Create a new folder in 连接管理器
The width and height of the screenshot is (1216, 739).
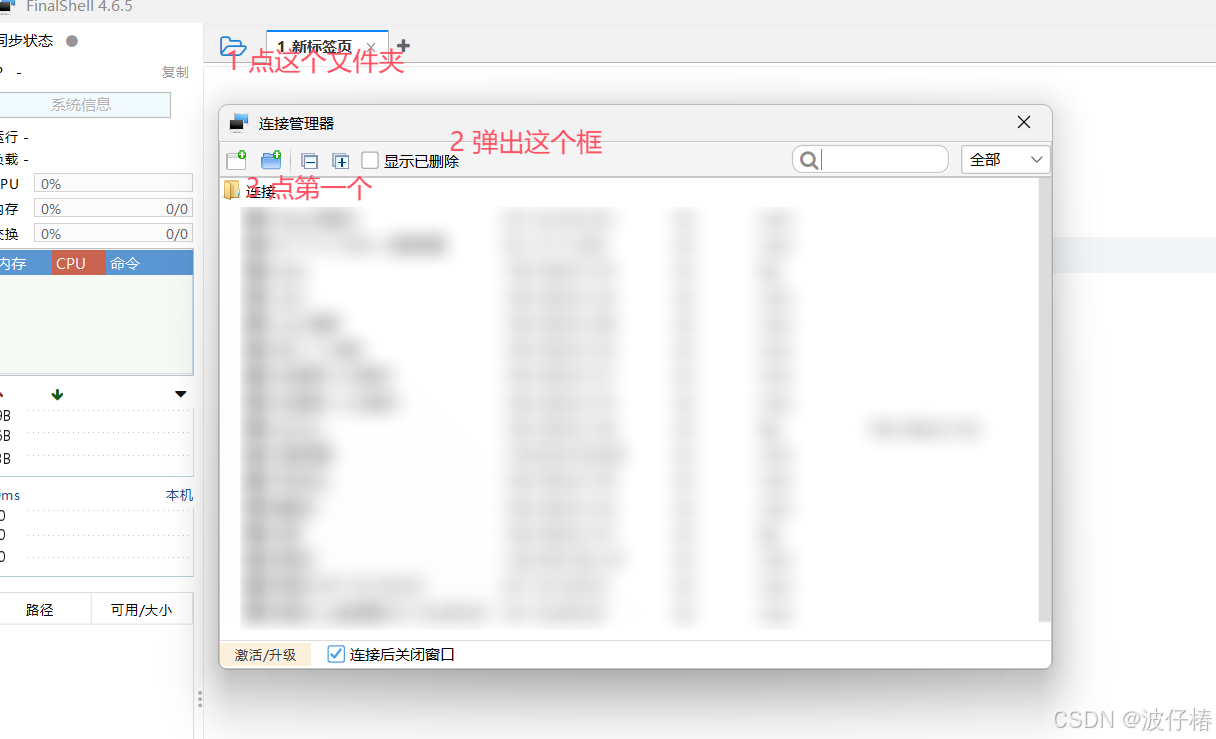point(271,160)
